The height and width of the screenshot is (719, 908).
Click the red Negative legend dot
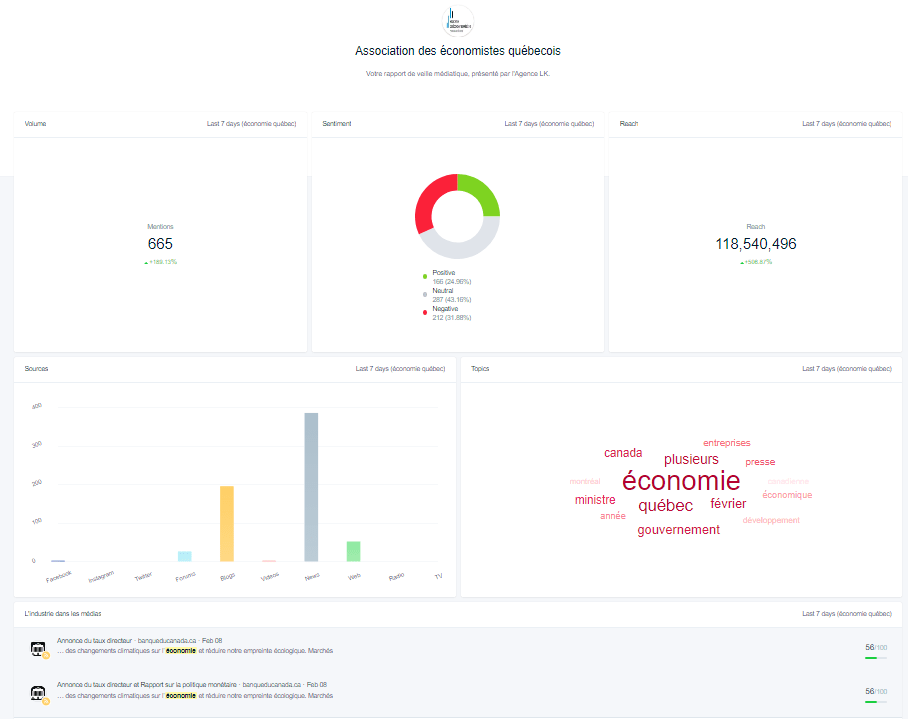[x=424, y=313]
